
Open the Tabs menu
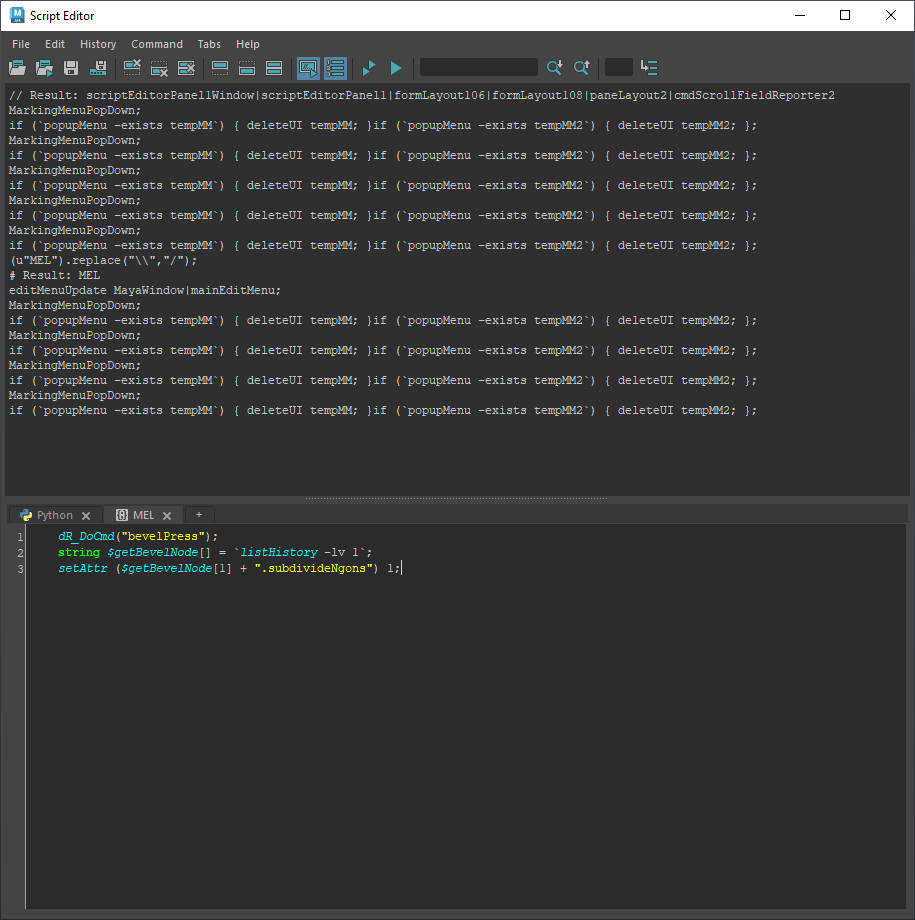(x=209, y=44)
